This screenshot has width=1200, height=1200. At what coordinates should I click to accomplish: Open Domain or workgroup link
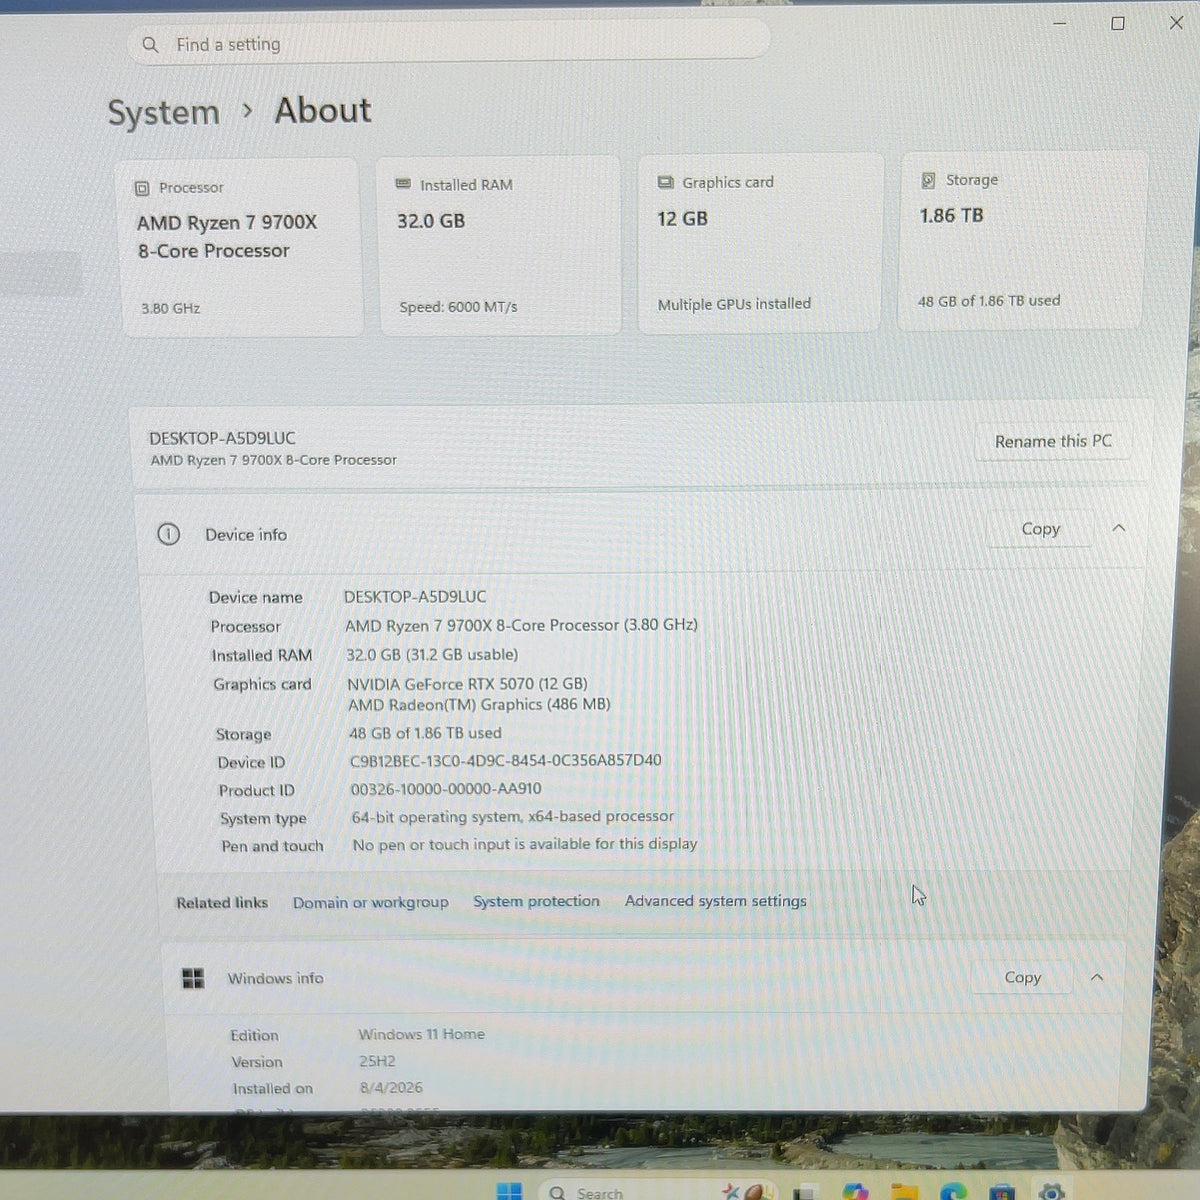370,902
